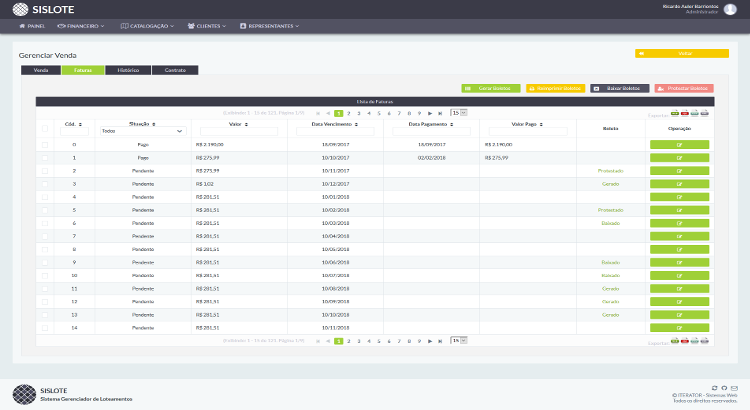The height and width of the screenshot is (410, 750).
Task: Go to page 5 in lower paginator
Action: pyautogui.click(x=379, y=341)
